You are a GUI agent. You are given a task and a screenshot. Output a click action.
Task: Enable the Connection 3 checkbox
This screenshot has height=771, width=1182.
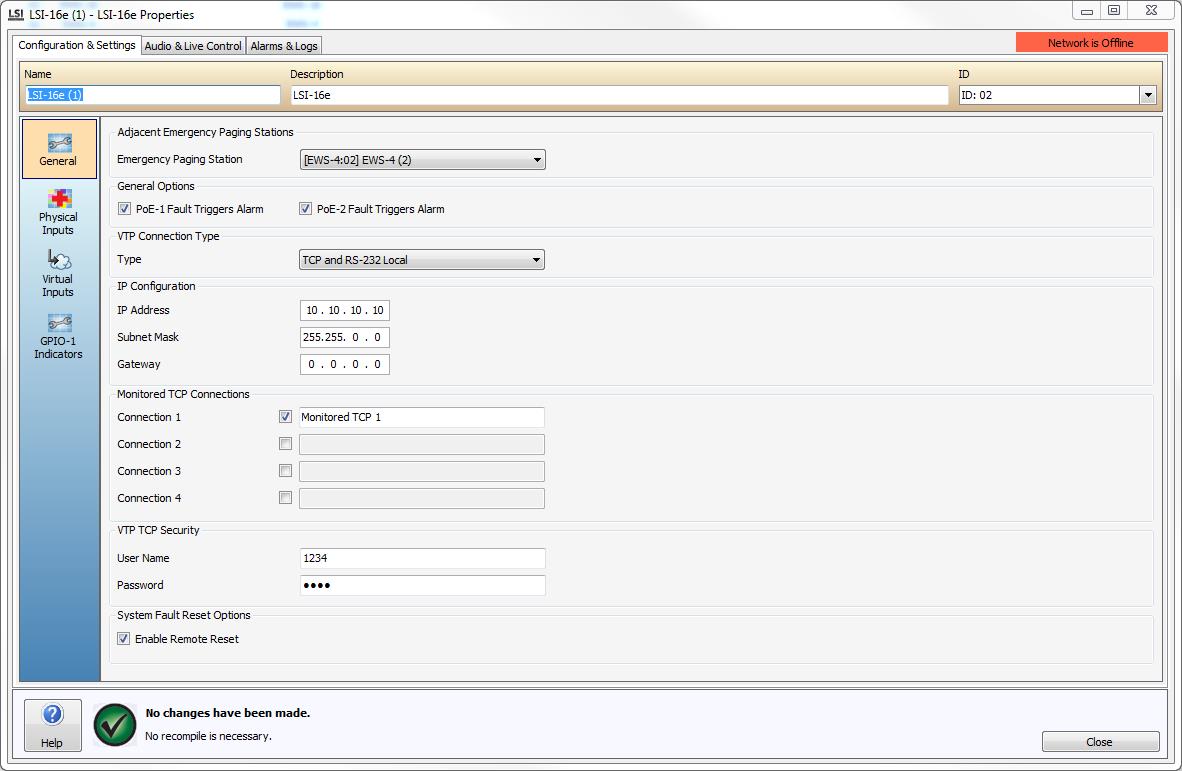pos(285,471)
